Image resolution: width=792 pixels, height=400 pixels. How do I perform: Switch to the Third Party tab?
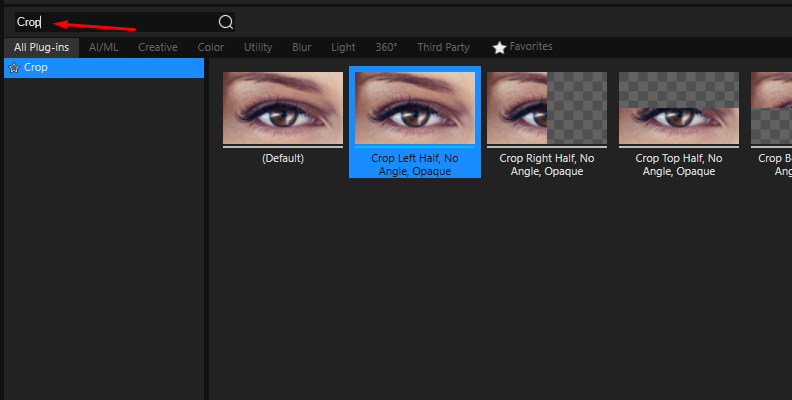tap(443, 47)
